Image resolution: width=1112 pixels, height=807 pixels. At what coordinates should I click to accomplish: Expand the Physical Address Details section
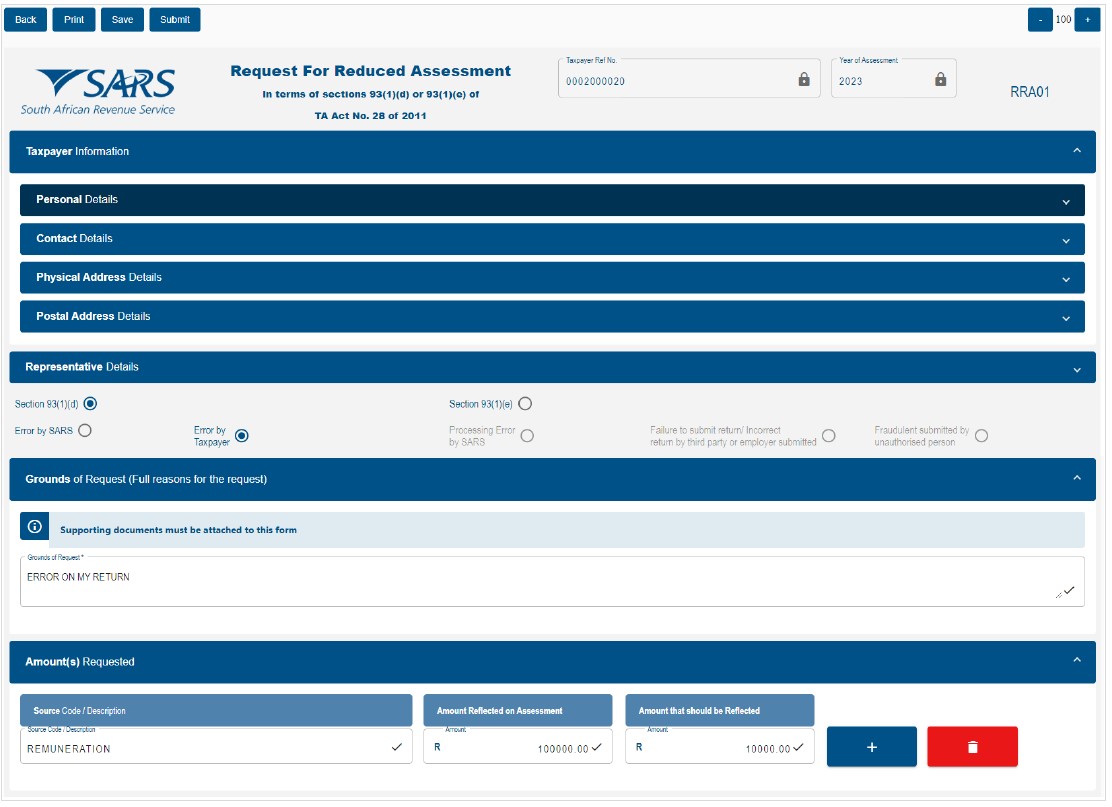[x=552, y=277]
